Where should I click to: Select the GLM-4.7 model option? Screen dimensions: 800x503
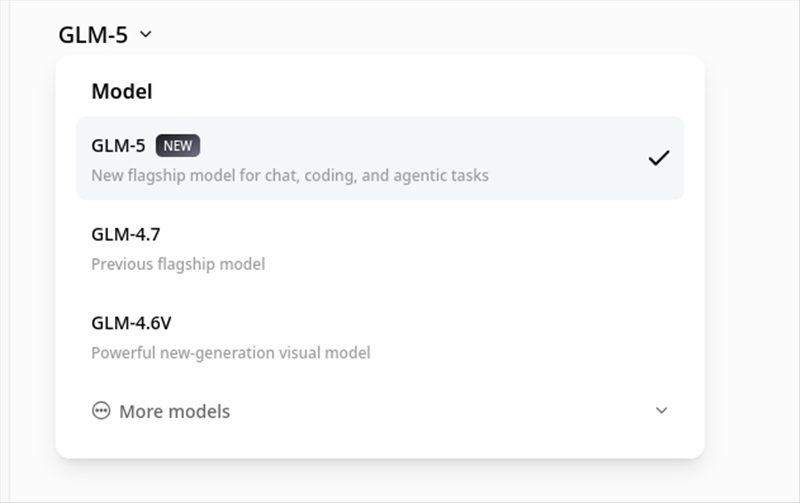pyautogui.click(x=126, y=235)
